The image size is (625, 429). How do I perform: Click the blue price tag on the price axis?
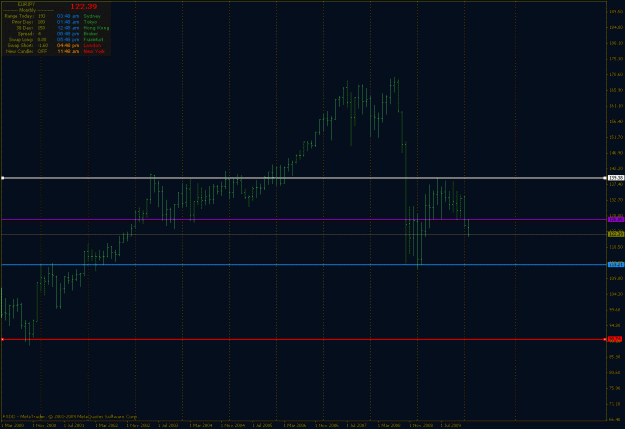616,264
